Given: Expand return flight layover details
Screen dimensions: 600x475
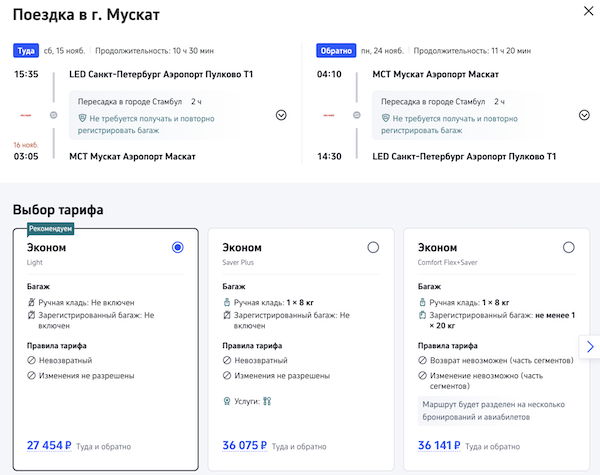Looking at the screenshot, I should pos(584,115).
